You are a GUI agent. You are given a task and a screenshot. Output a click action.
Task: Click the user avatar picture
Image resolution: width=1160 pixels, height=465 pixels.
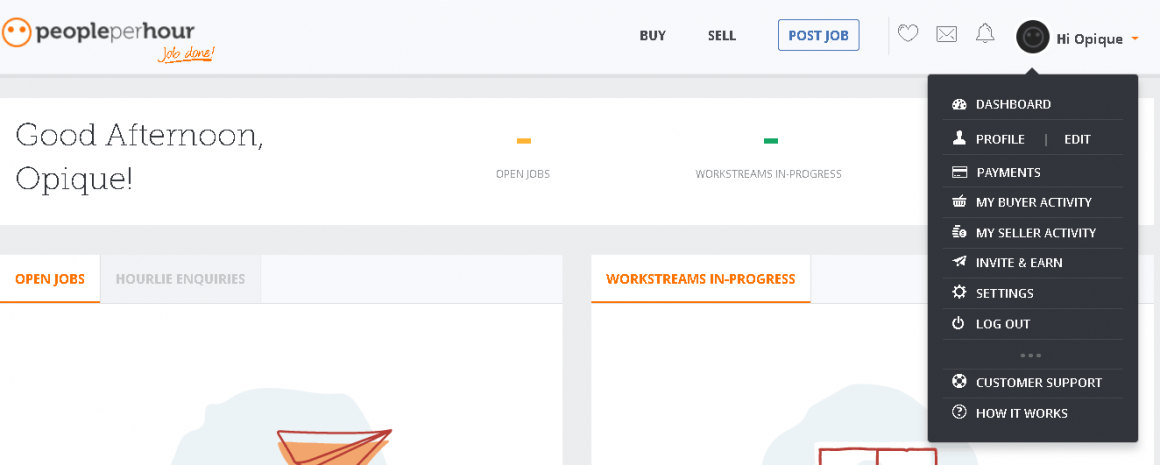click(1032, 37)
